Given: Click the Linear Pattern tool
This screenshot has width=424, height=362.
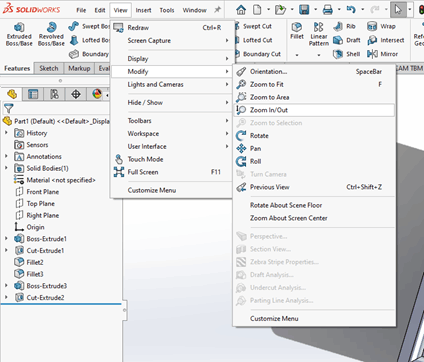Looking at the screenshot, I should pos(319,34).
